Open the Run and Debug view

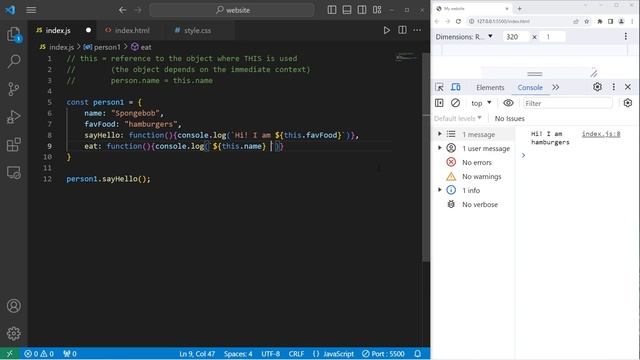pos(13,117)
